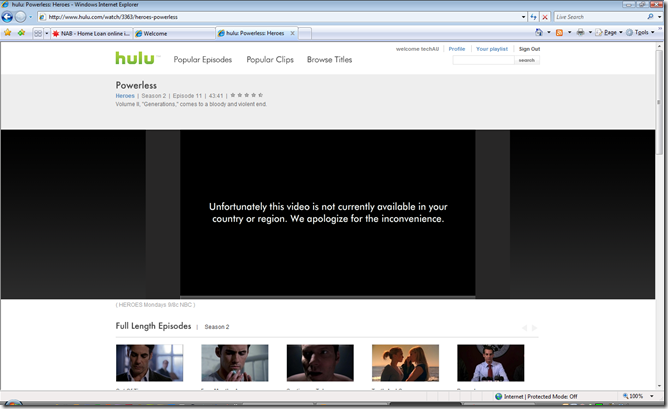Open Browse Titles
668x409 pixels.
329,60
